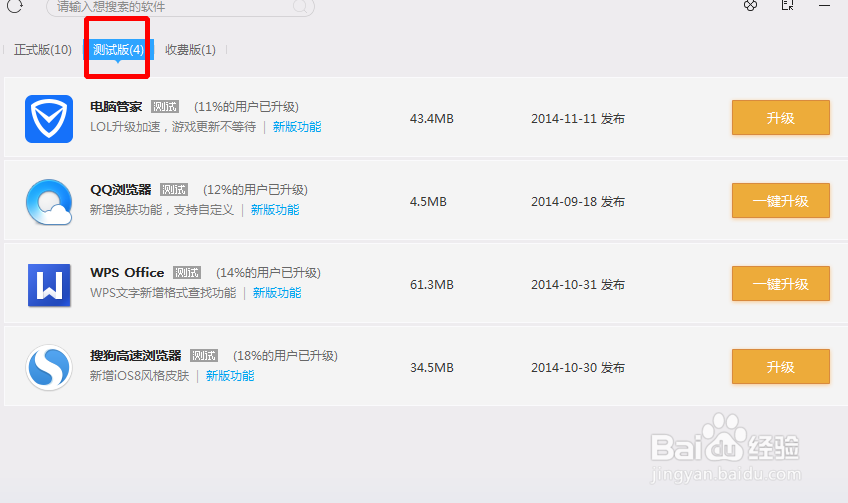Click the WPS文字新增格式查找功能 description
This screenshot has height=503, width=848.
163,293
